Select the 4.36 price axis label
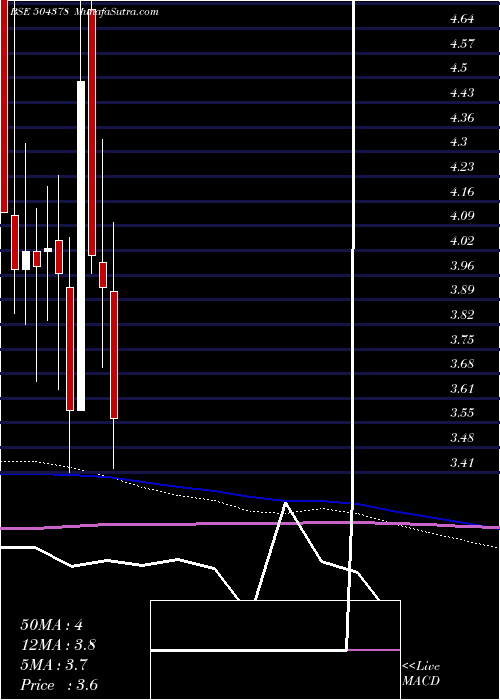 462,118
